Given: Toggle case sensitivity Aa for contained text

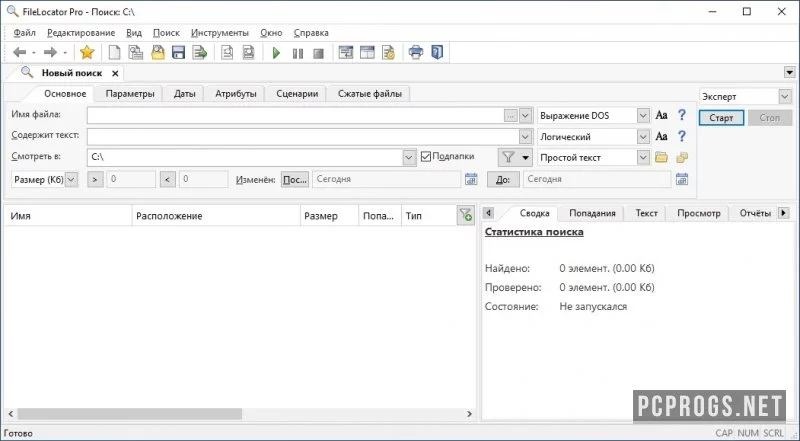Looking at the screenshot, I should (661, 136).
